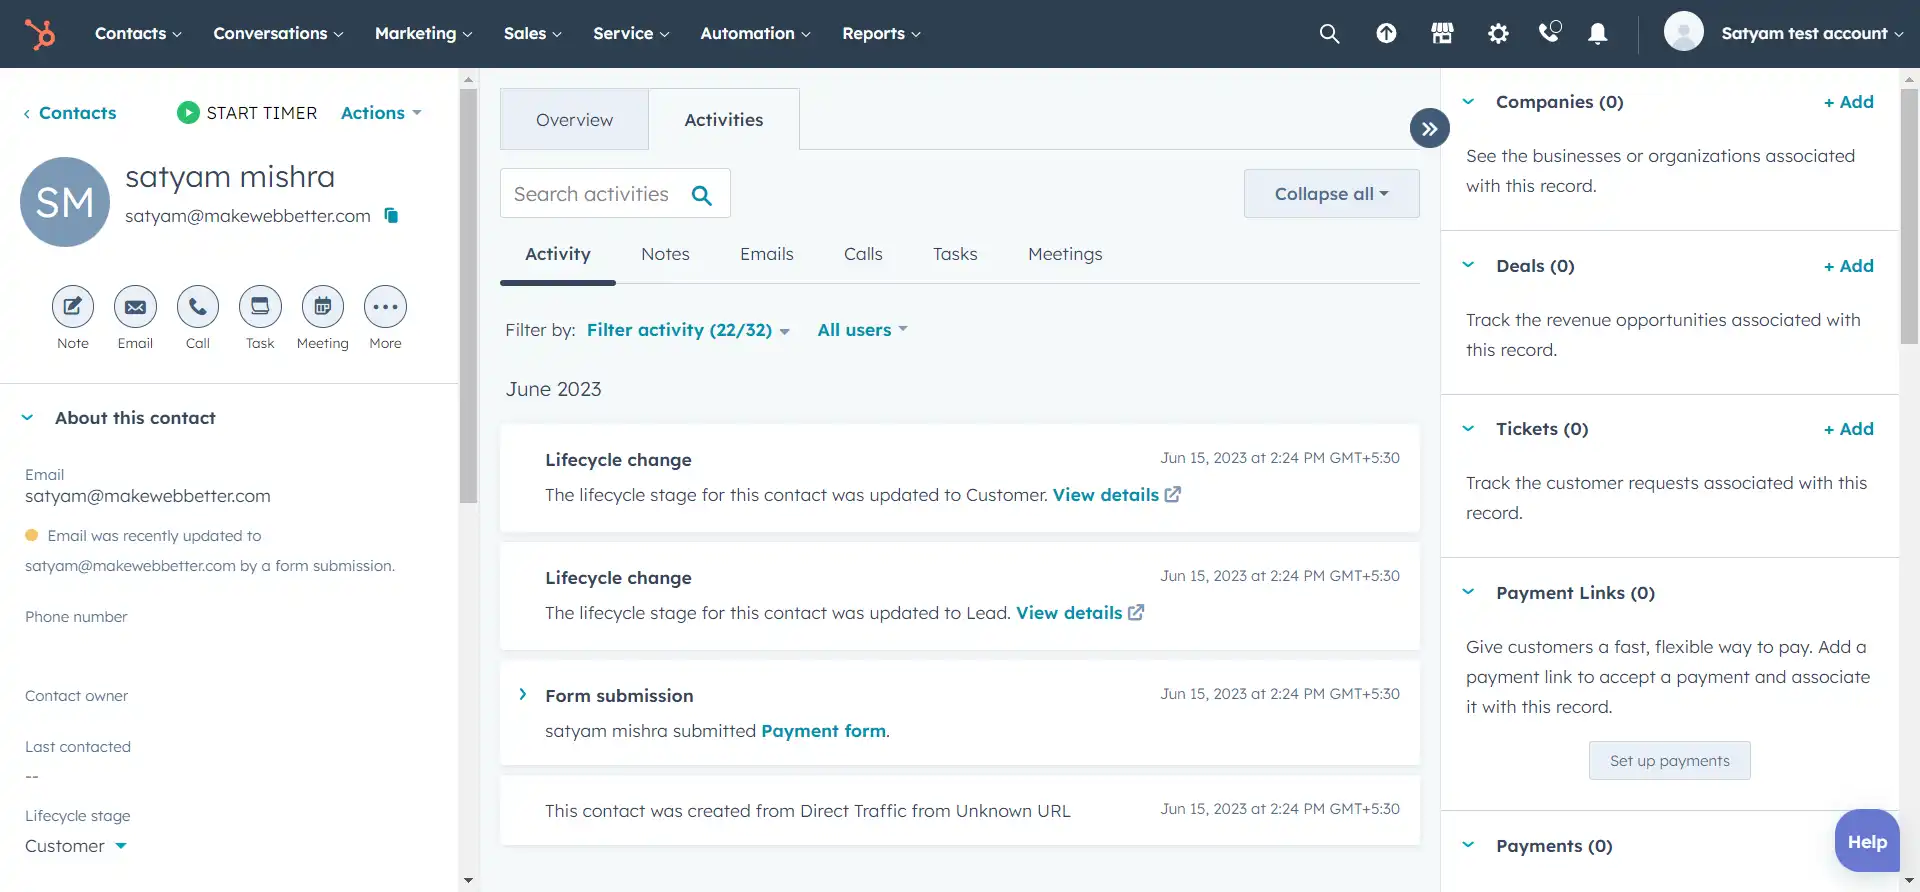Create a Task via icon
This screenshot has height=892, width=1920.
click(x=260, y=307)
